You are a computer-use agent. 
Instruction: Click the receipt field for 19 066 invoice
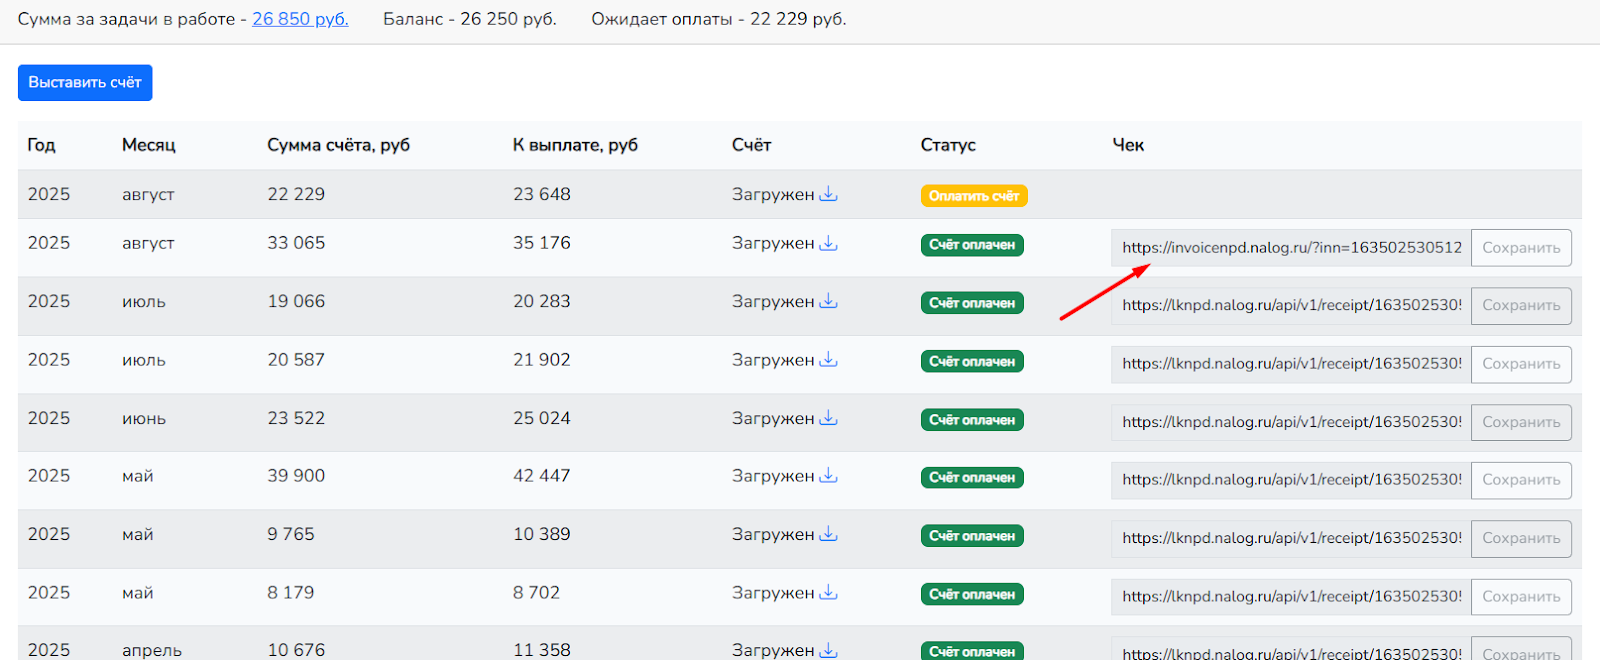click(1290, 306)
